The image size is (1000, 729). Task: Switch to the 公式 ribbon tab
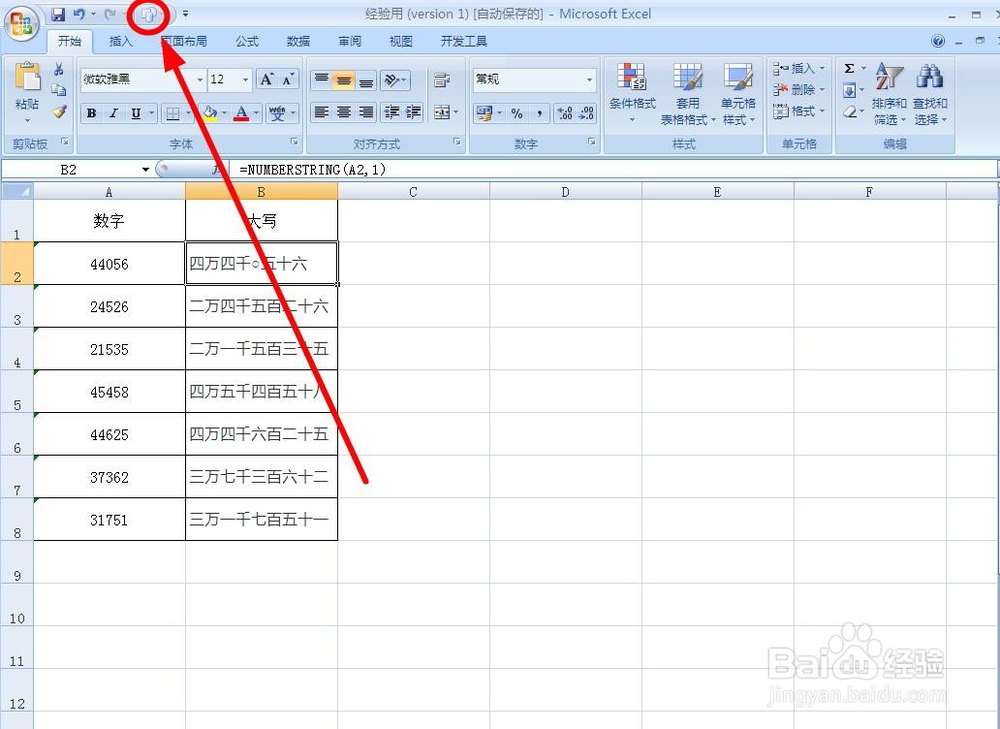pyautogui.click(x=246, y=41)
